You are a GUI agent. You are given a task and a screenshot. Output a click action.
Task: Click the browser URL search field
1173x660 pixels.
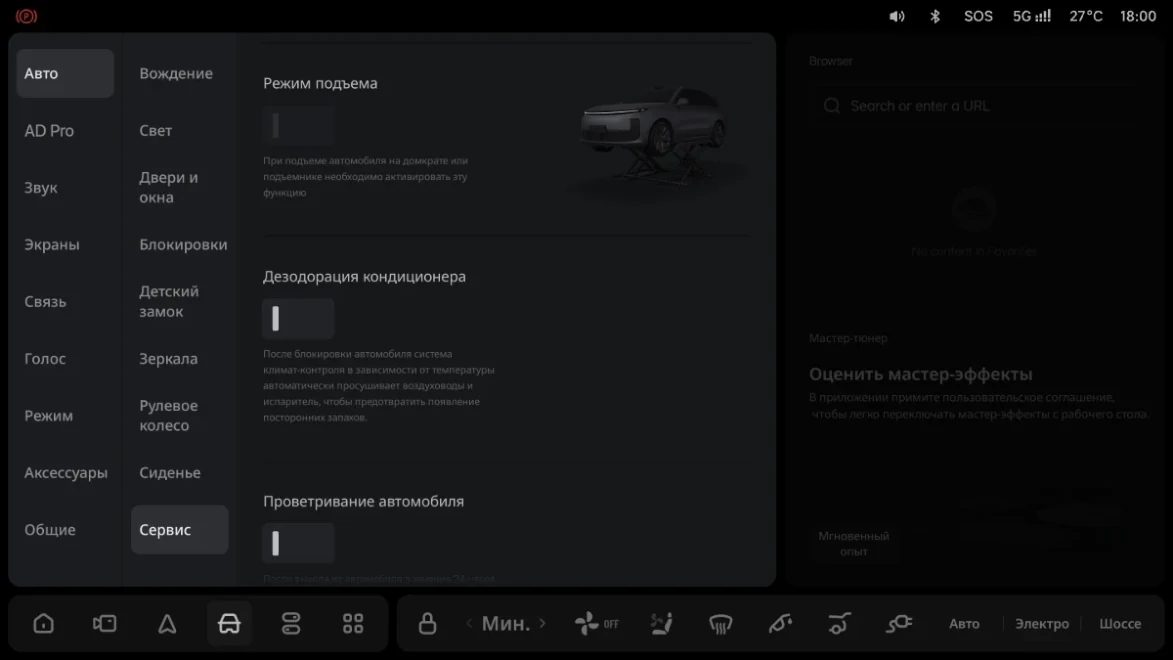click(x=974, y=106)
